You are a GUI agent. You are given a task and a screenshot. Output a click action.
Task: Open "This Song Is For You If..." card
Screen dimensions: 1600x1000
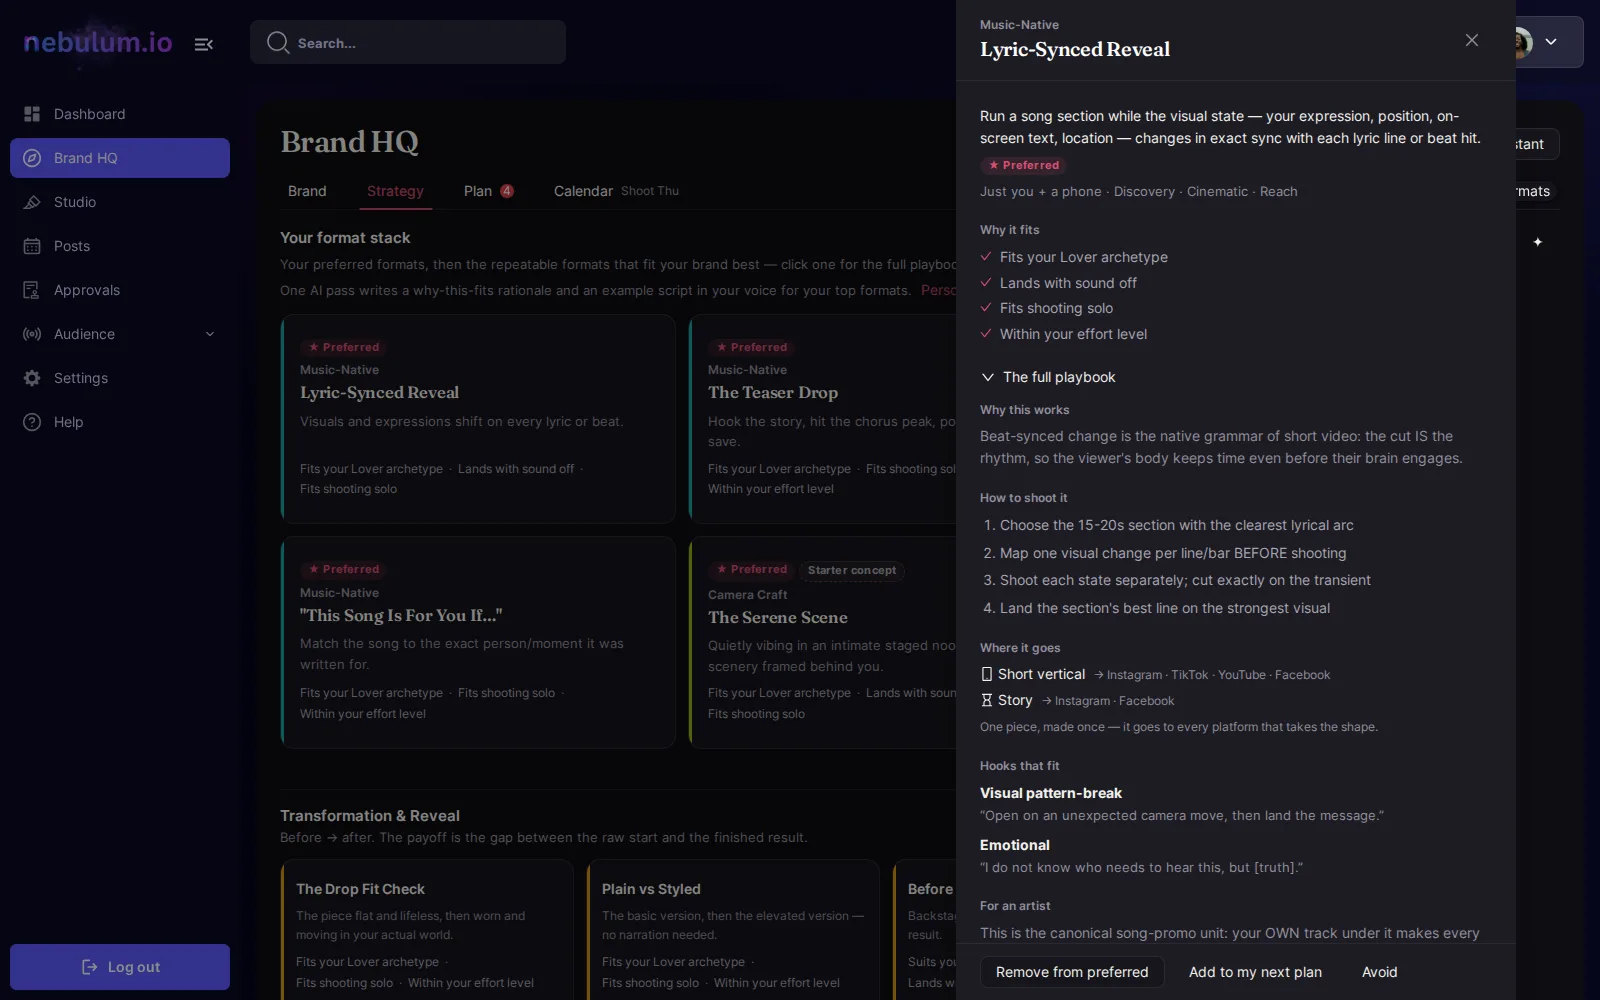point(478,642)
